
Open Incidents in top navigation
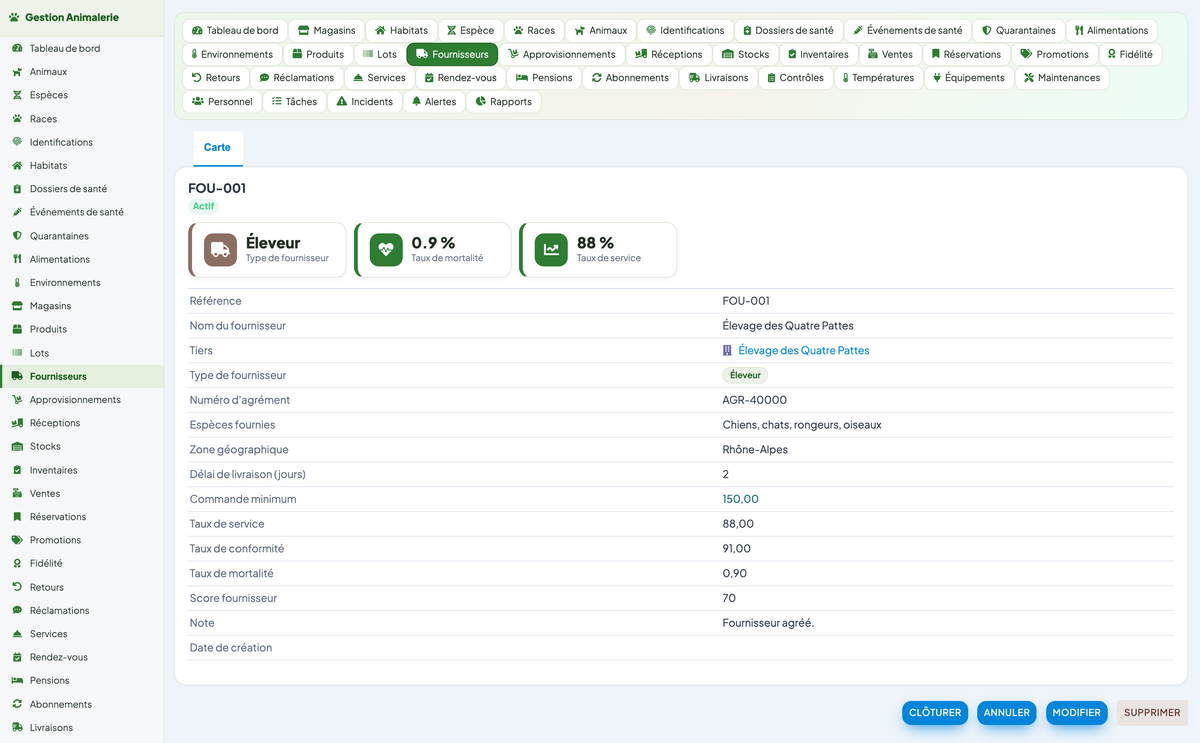pyautogui.click(x=364, y=101)
